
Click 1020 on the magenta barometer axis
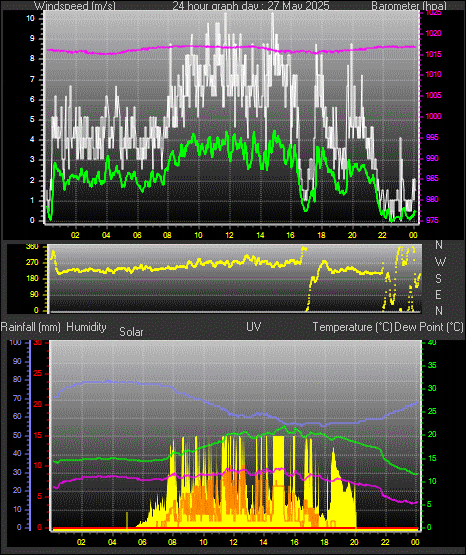click(433, 34)
